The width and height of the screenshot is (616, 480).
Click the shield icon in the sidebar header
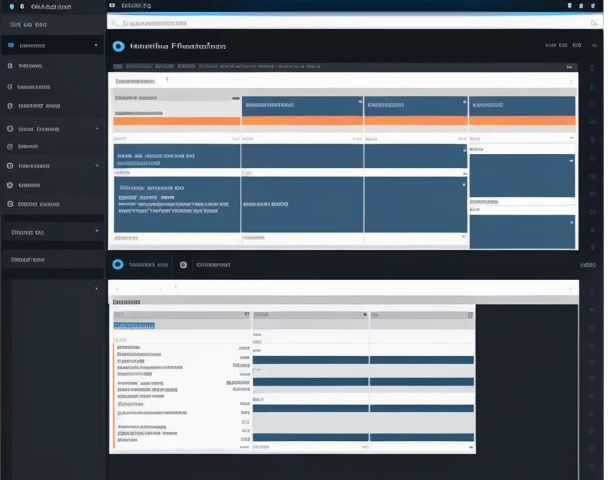coord(10,6)
